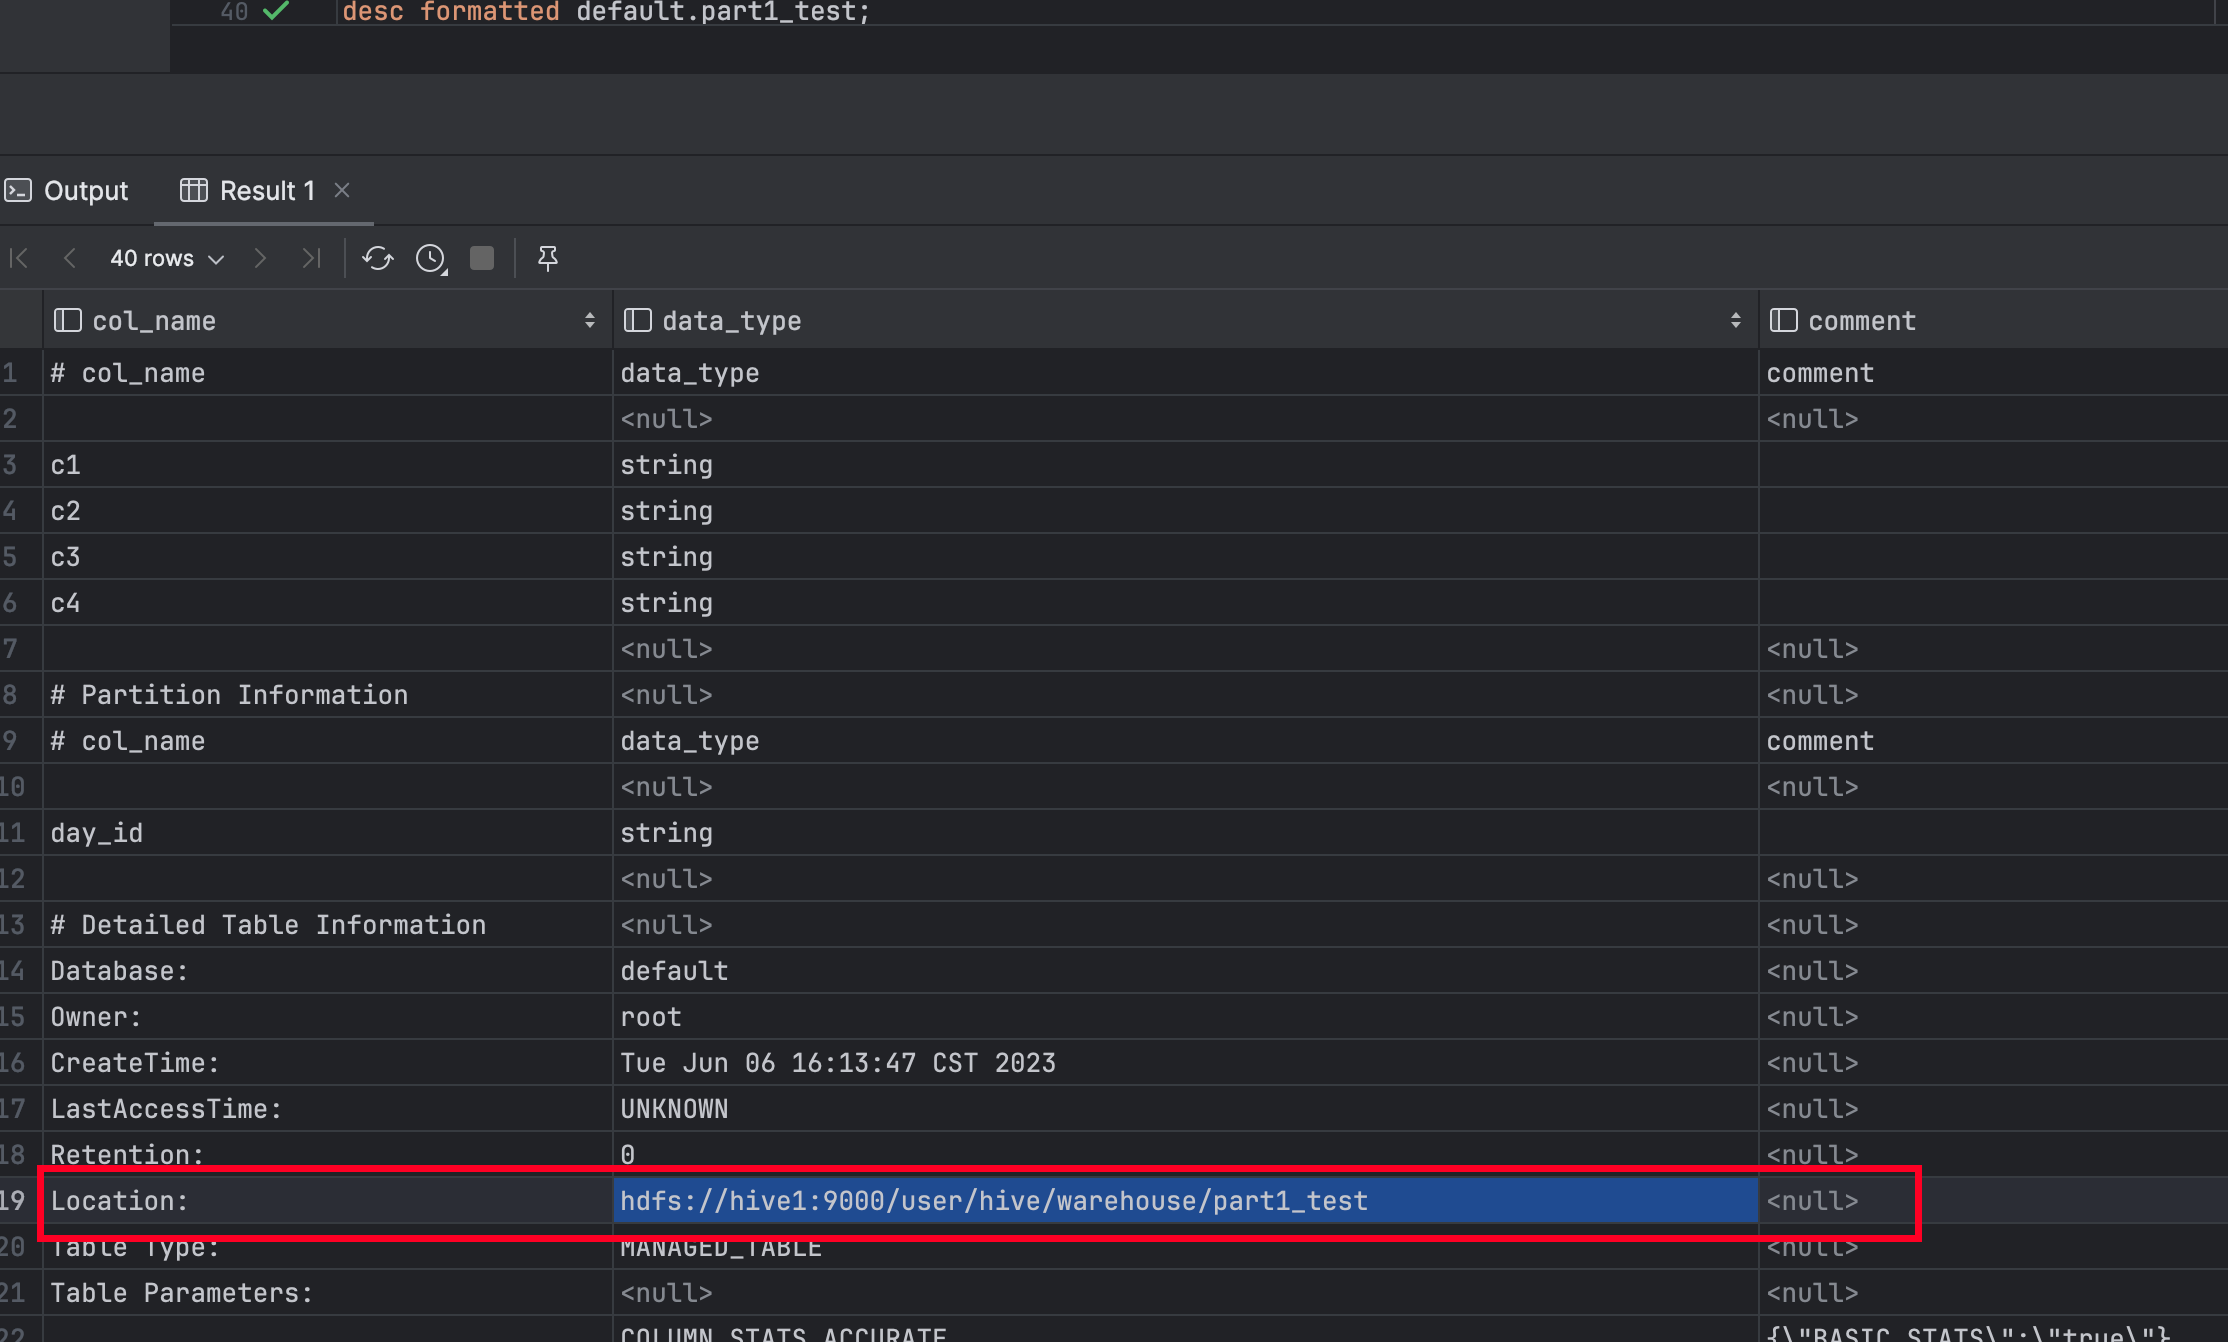Pin the Result 1 tab

(x=547, y=258)
